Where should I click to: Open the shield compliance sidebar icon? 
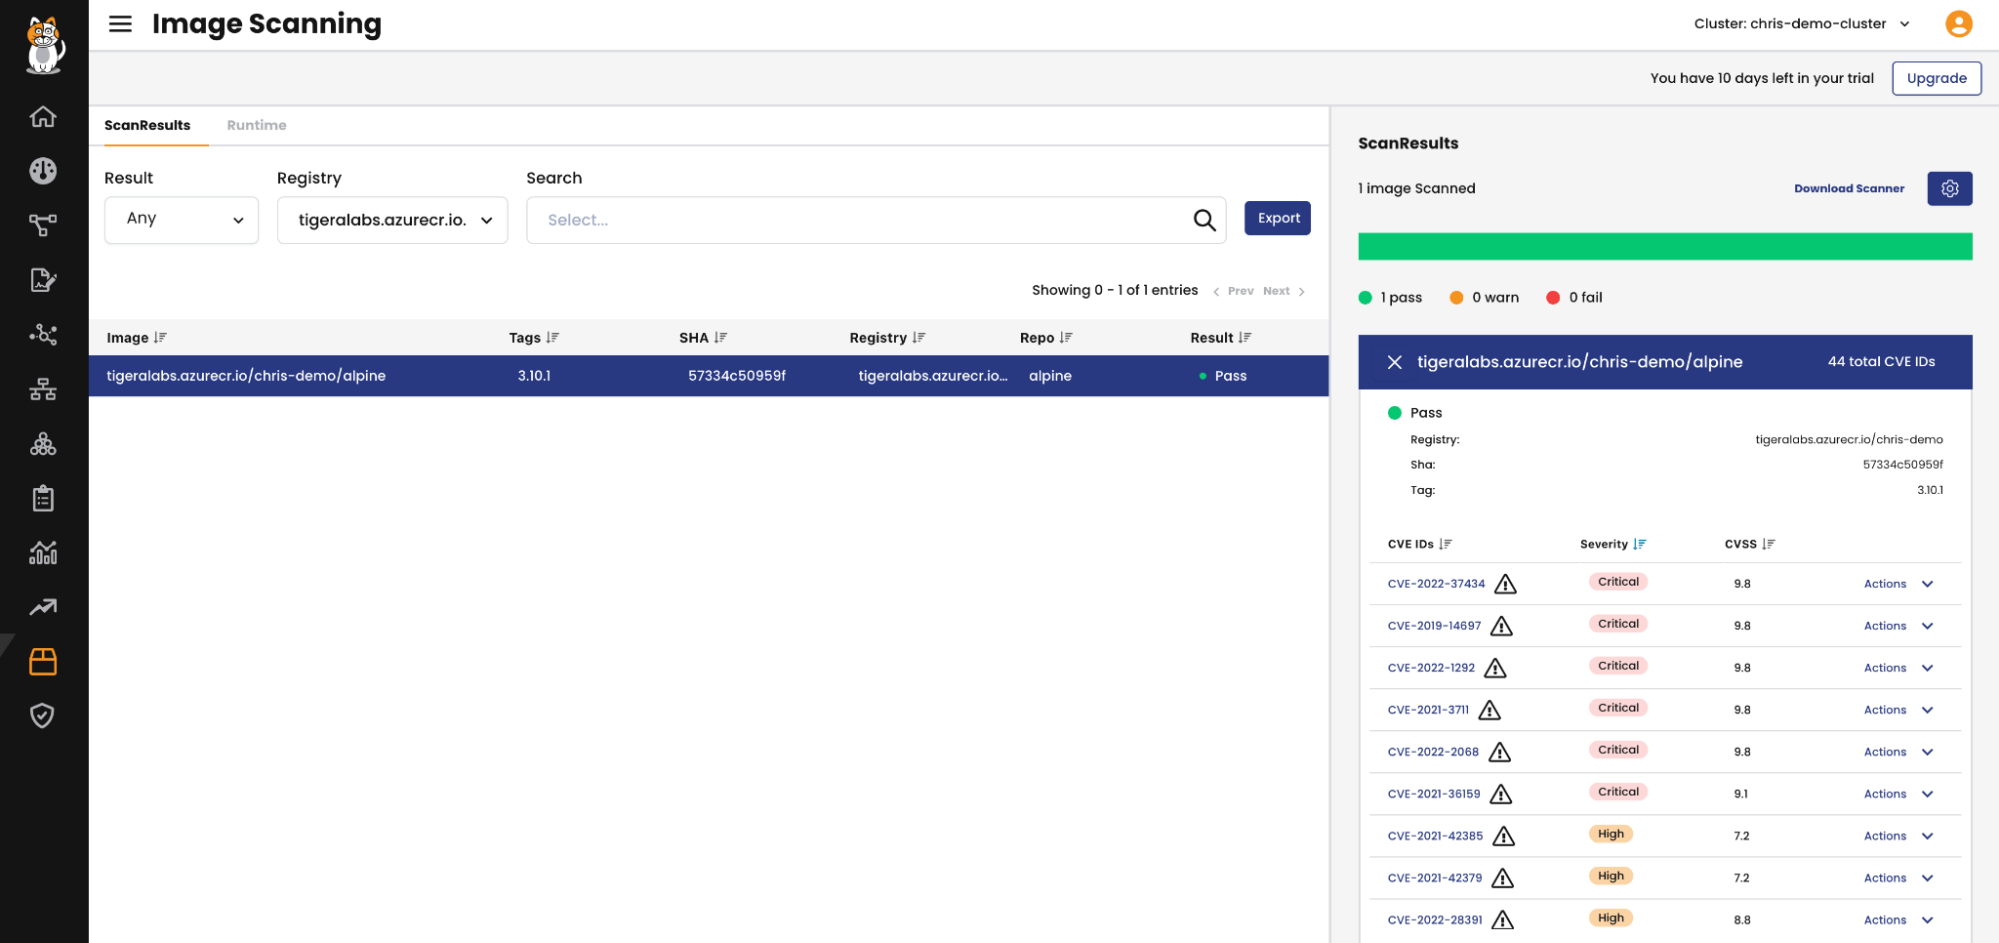[x=42, y=715]
